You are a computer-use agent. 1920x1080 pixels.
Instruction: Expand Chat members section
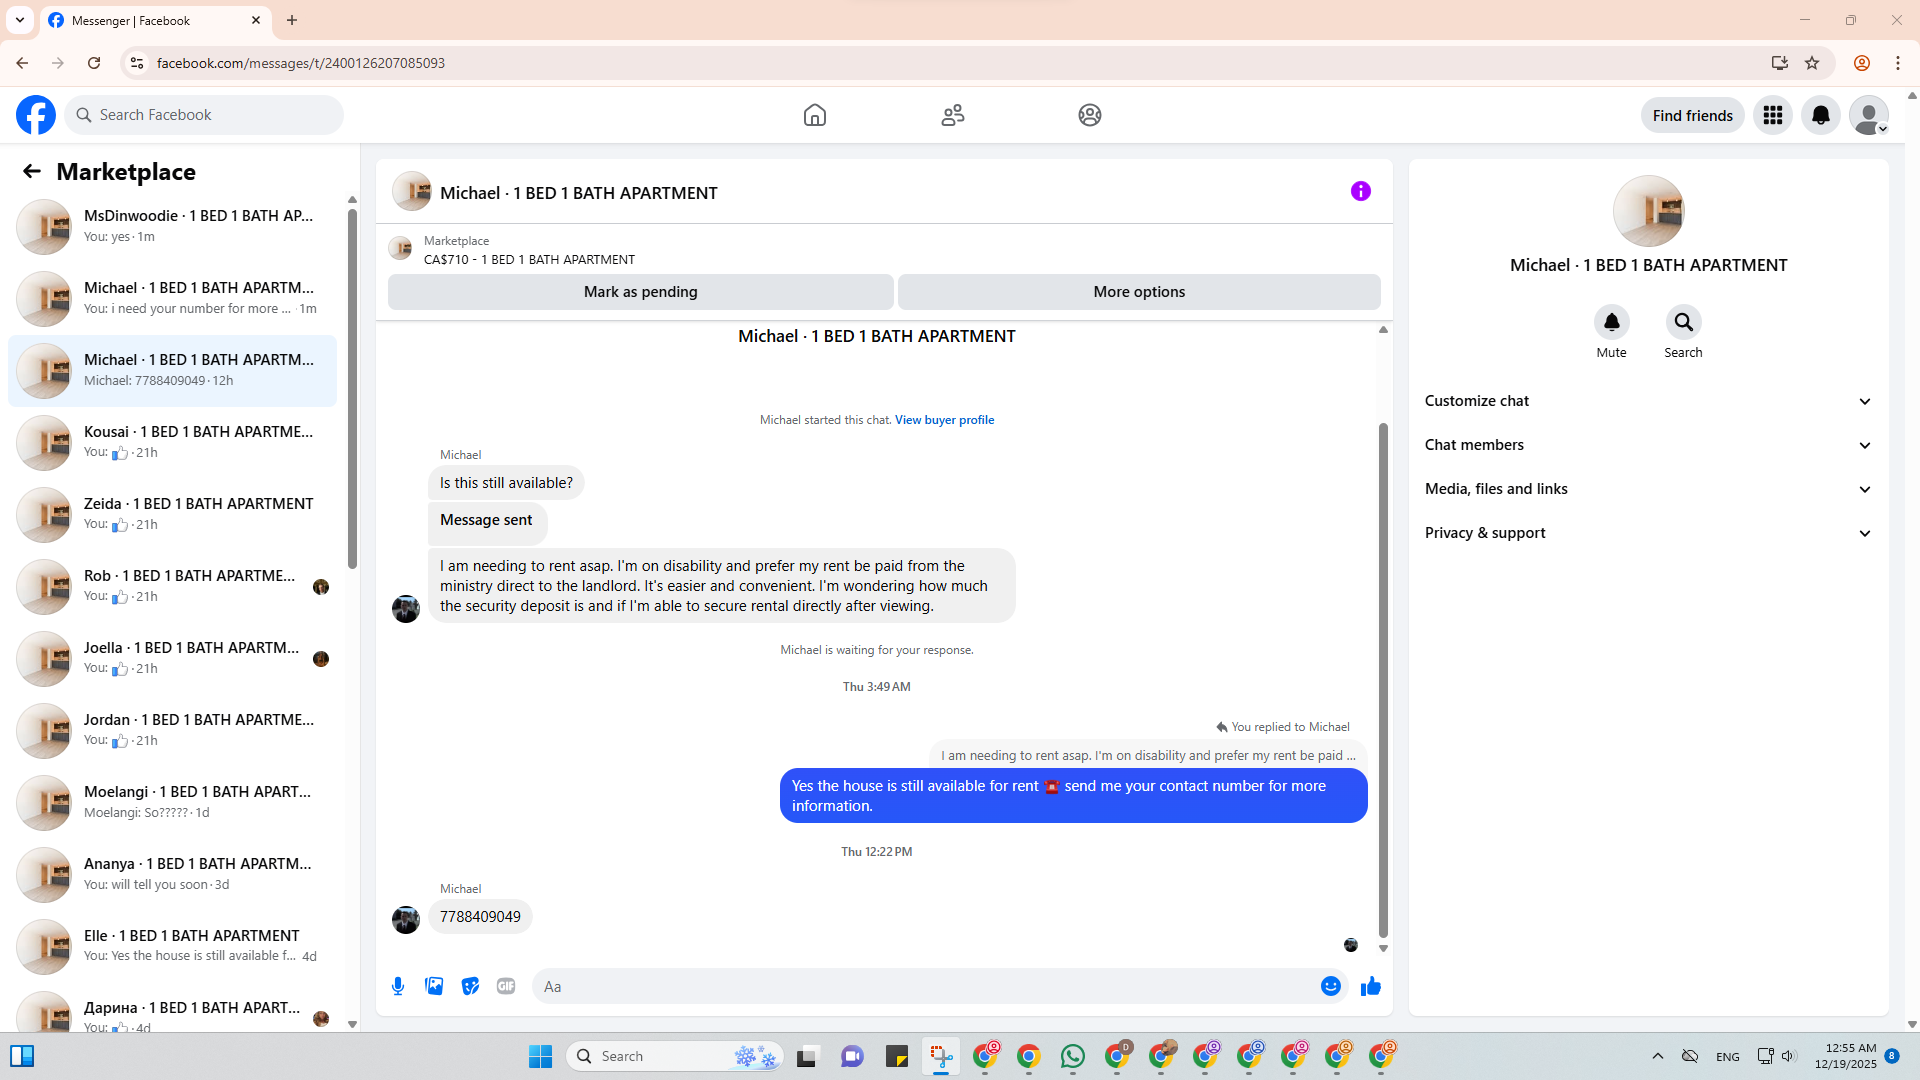(x=1647, y=445)
